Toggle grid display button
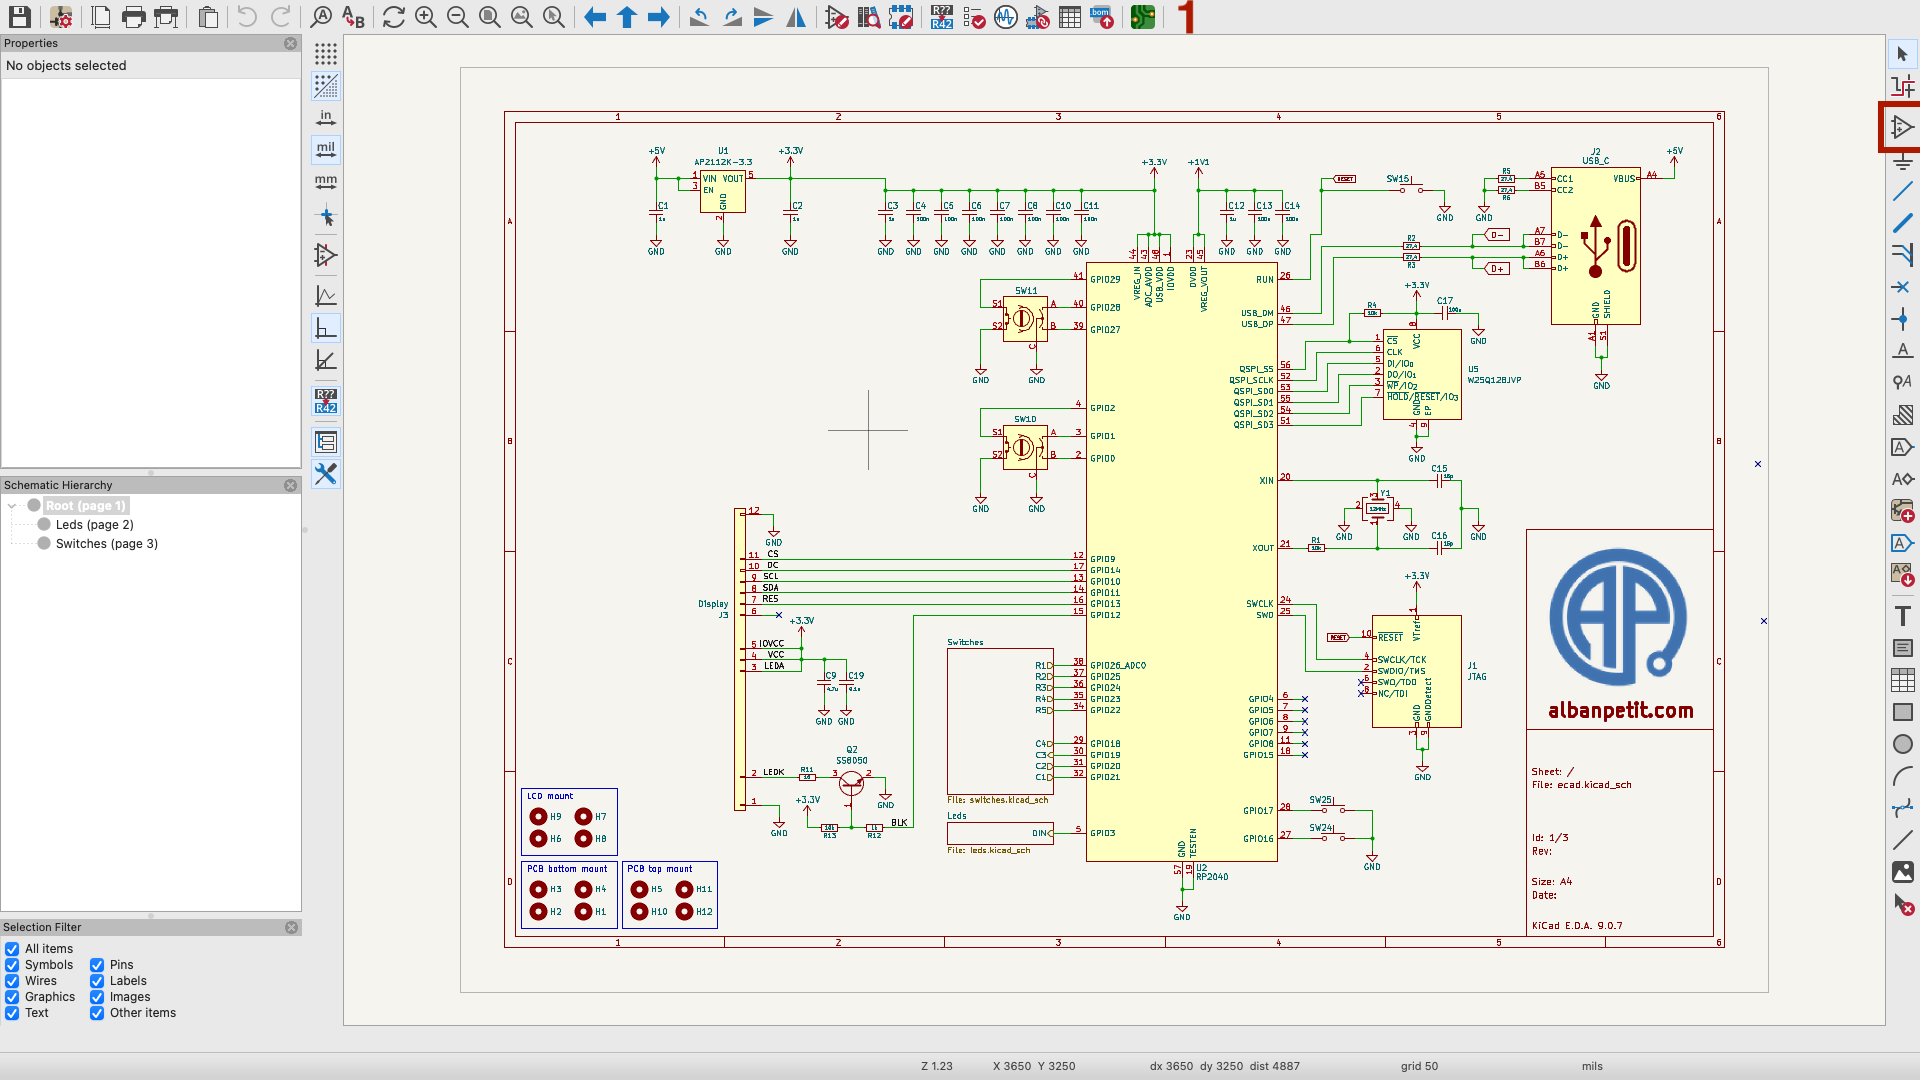The image size is (1920, 1080). click(x=326, y=54)
